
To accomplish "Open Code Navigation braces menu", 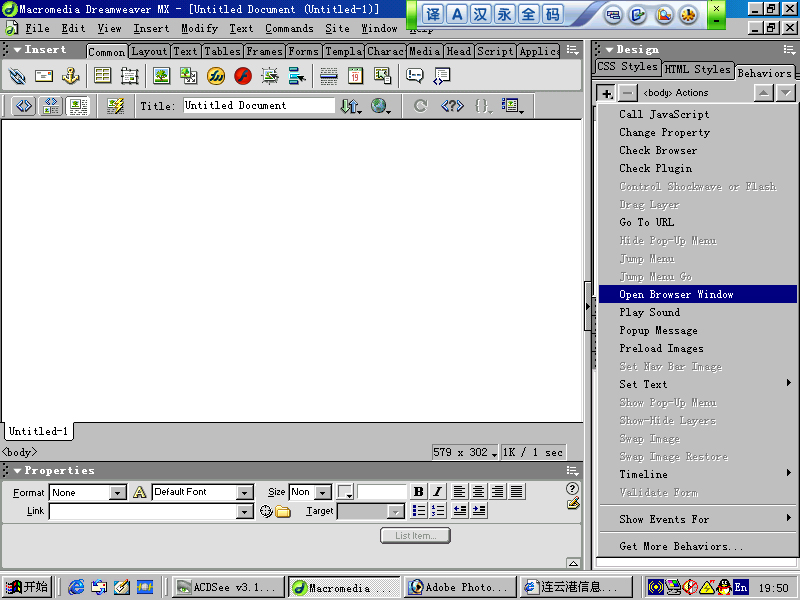I will pyautogui.click(x=483, y=106).
